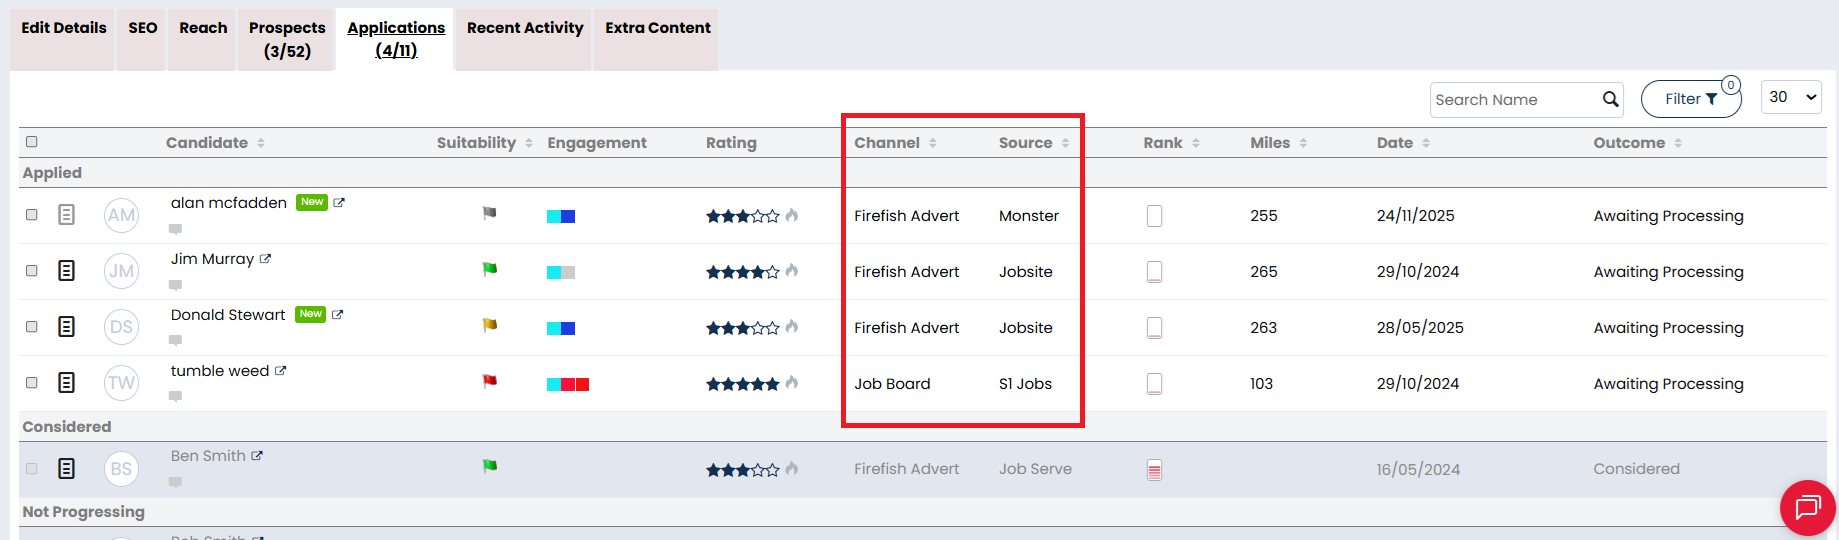The image size is (1839, 540).
Task: Open the Recent Activity tab
Action: click(x=524, y=28)
